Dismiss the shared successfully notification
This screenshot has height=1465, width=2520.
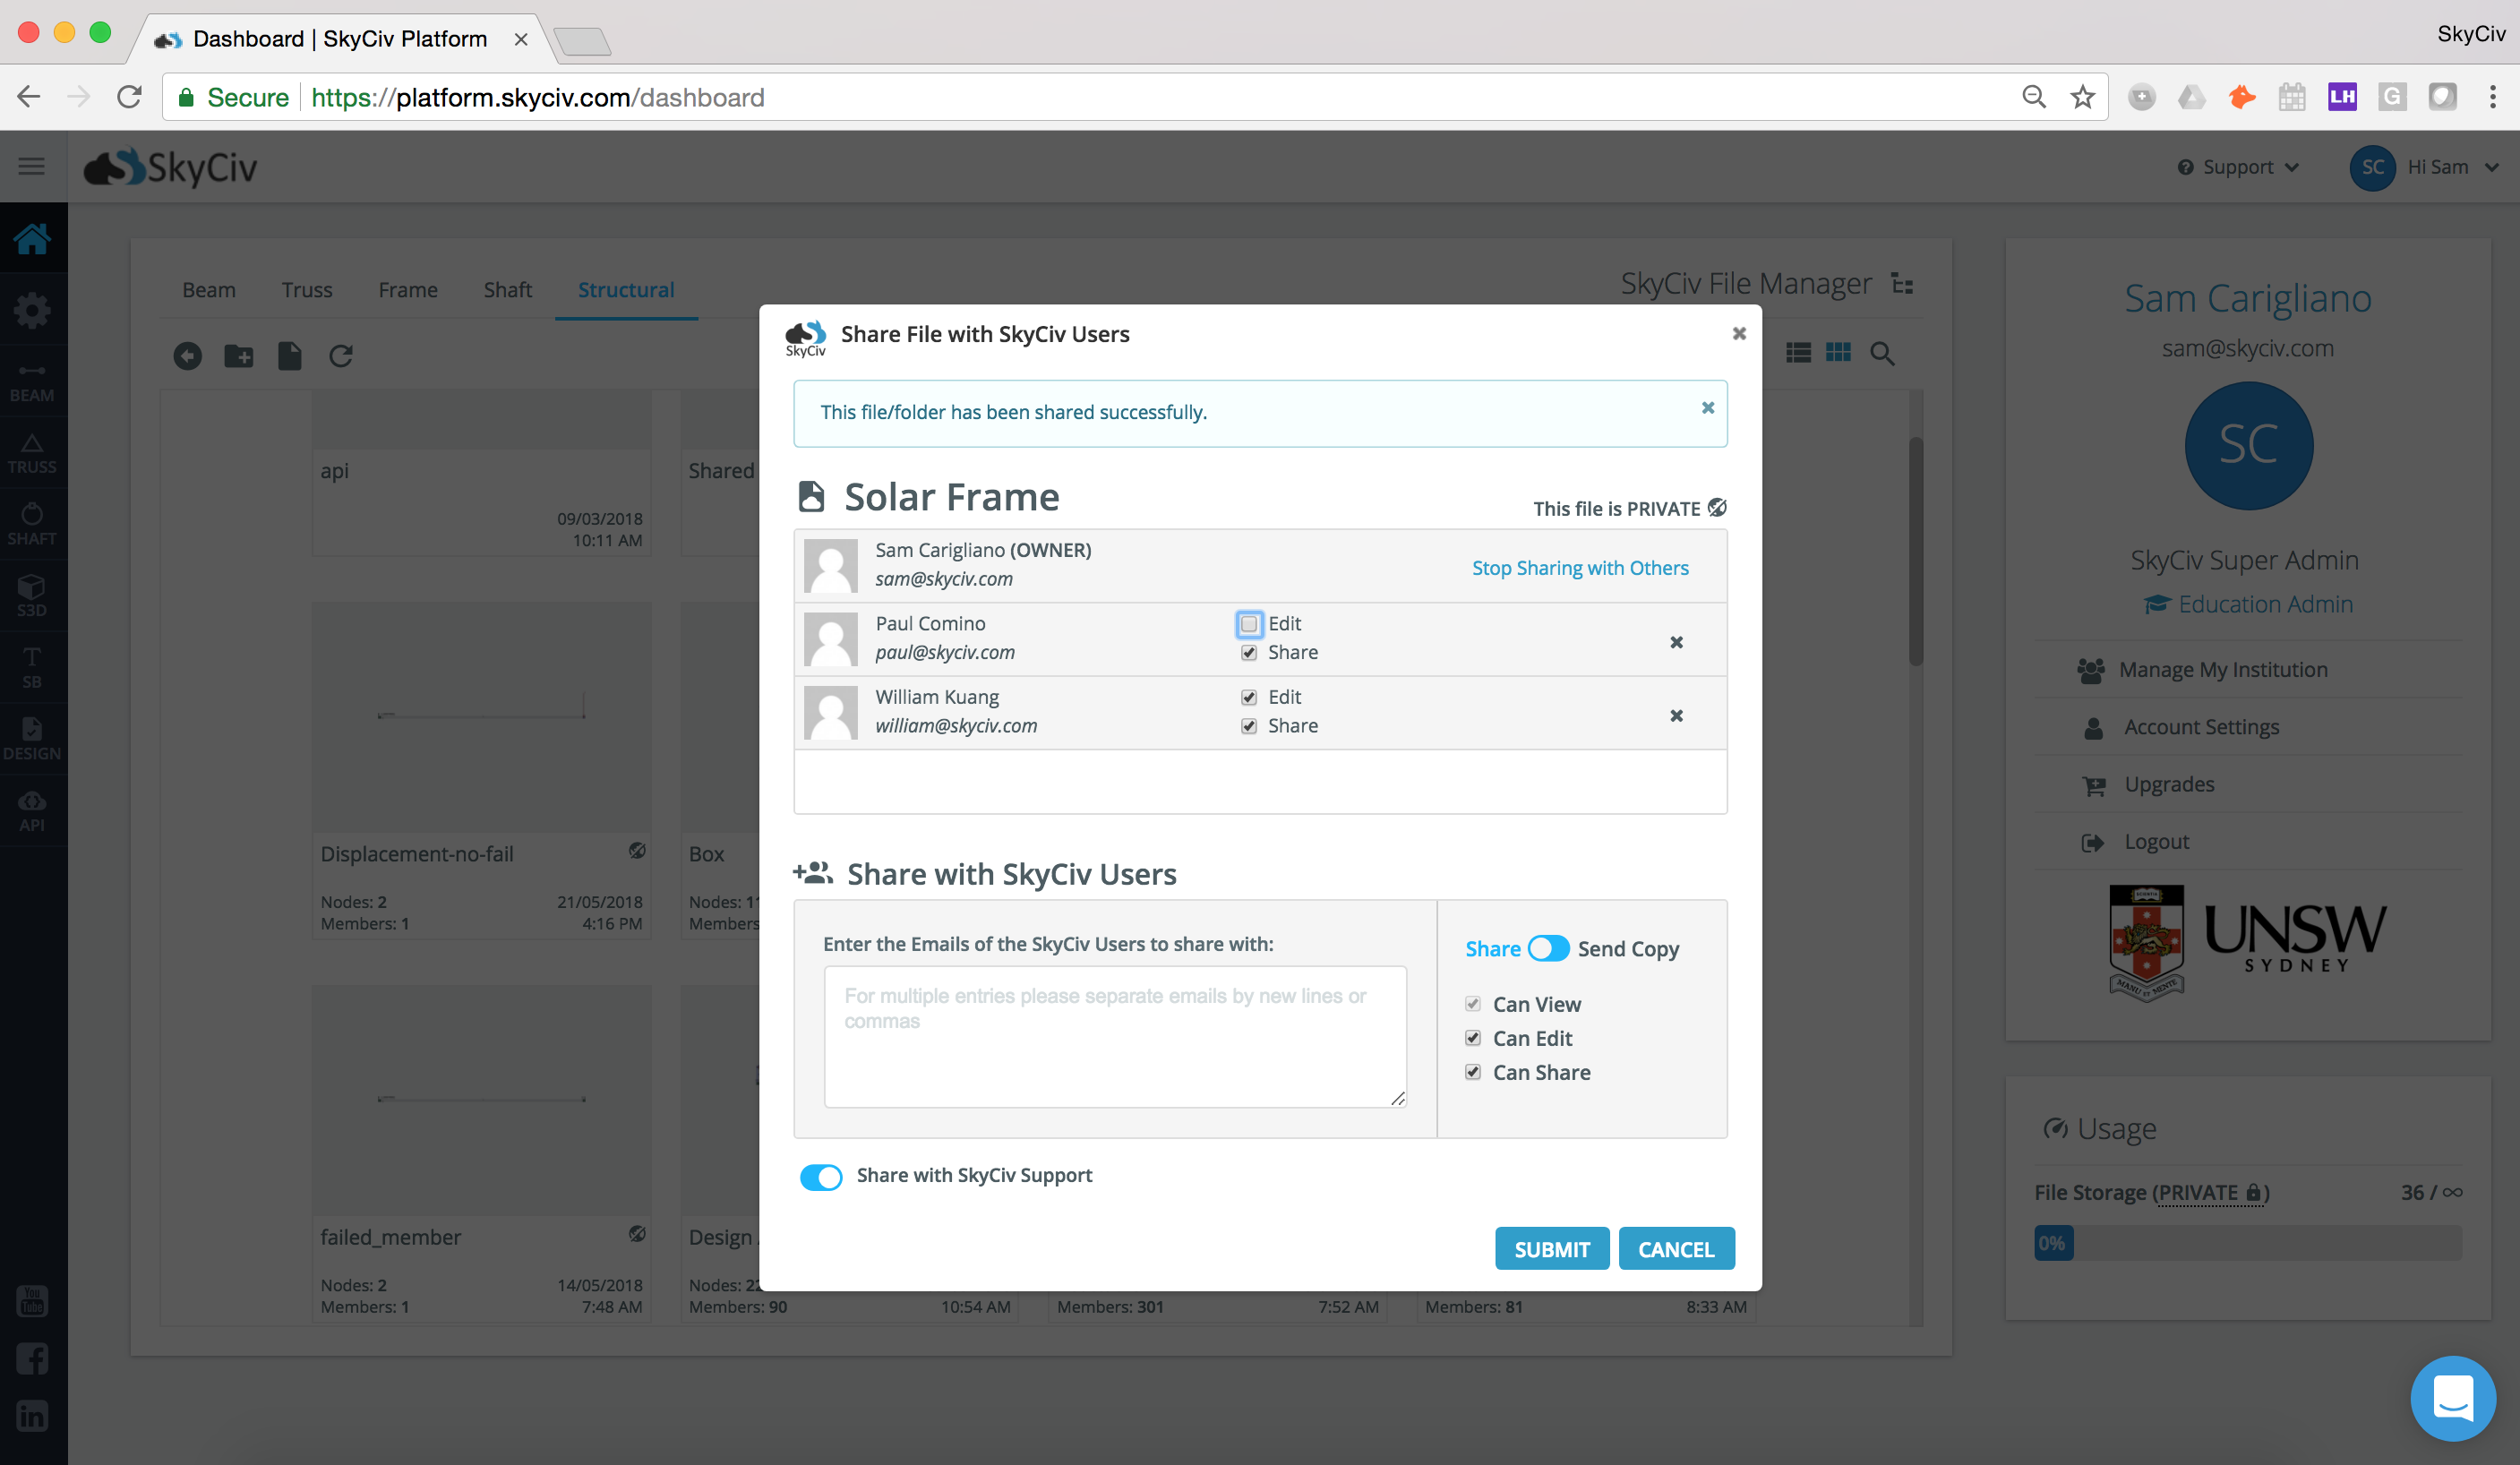1707,408
